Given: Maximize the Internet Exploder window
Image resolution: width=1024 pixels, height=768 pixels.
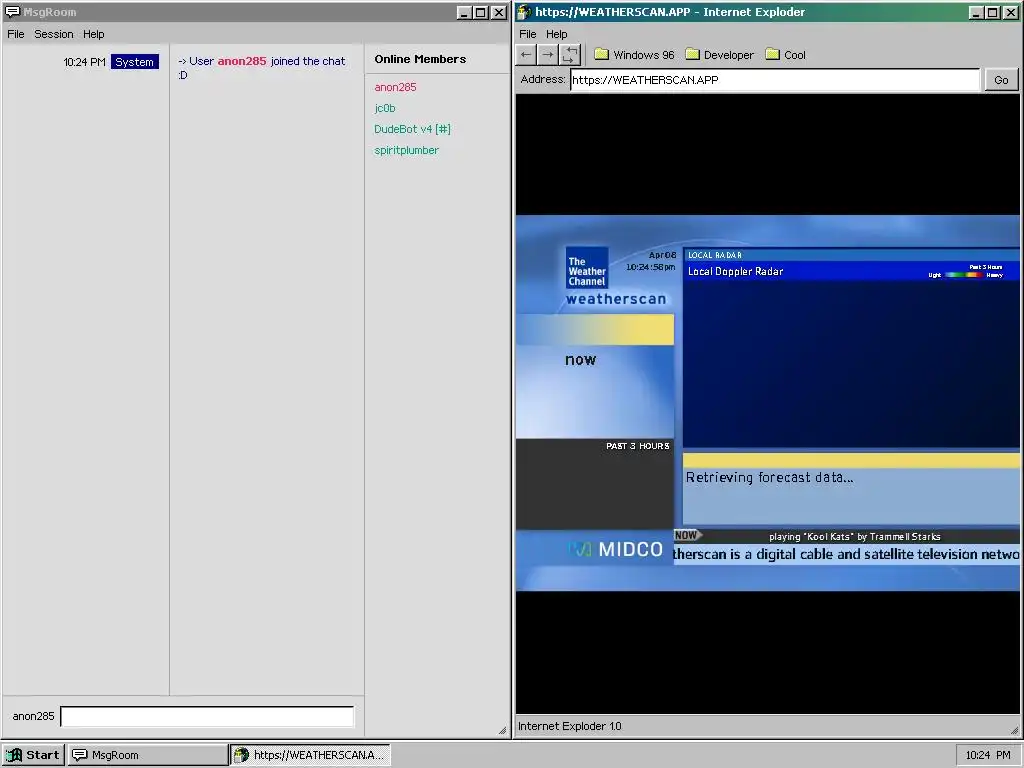Looking at the screenshot, I should point(993,12).
